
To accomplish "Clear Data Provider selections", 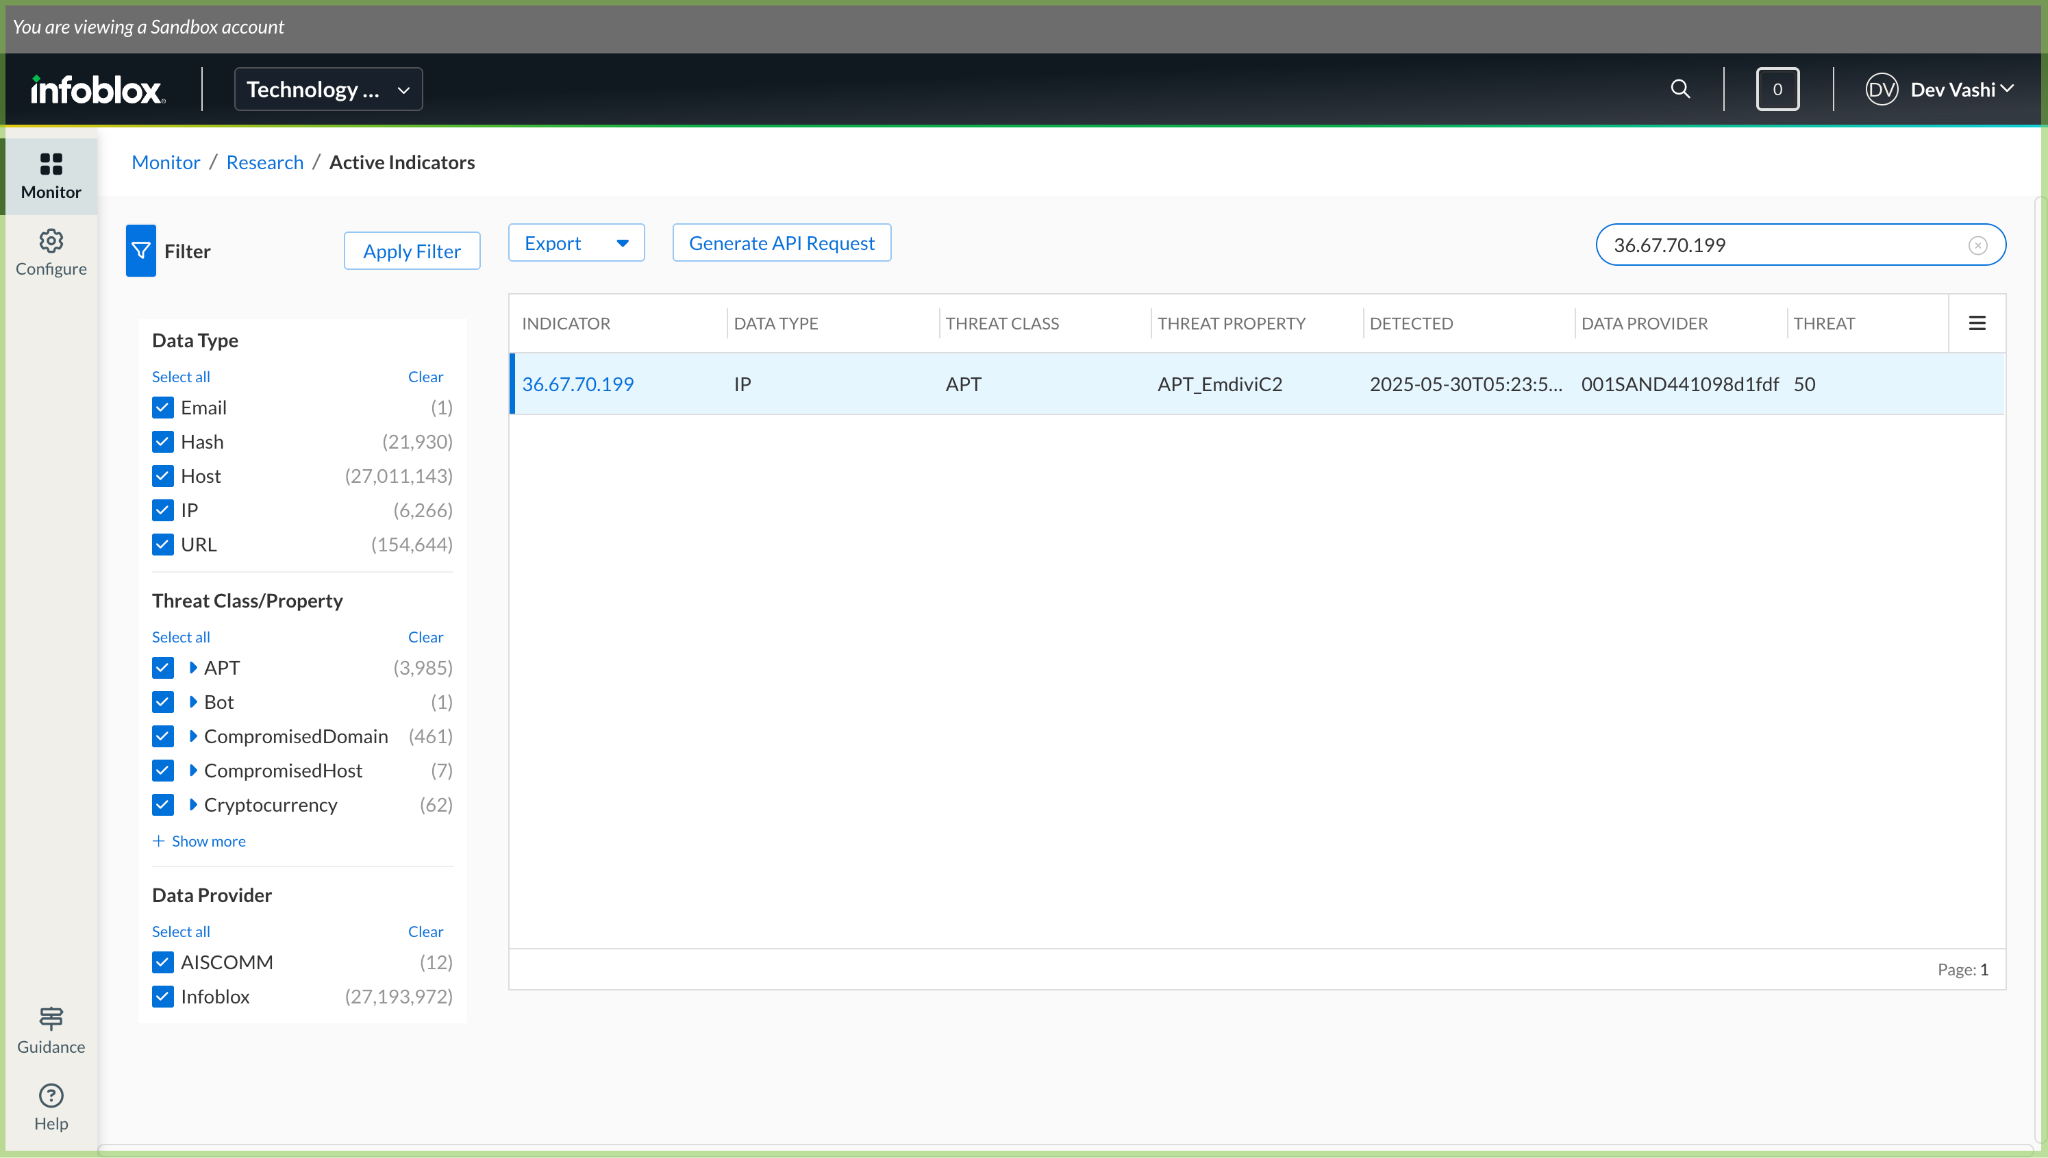I will point(425,931).
